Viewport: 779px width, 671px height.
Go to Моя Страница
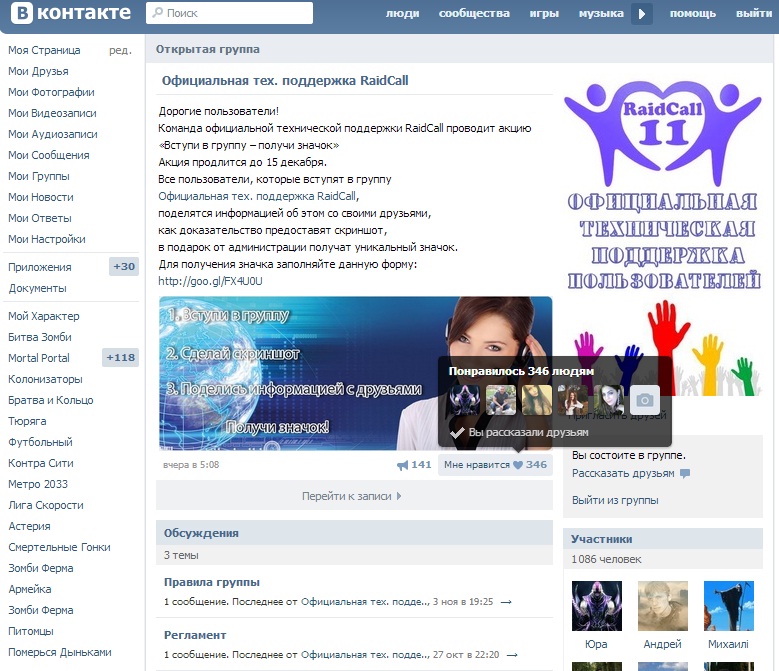pyautogui.click(x=44, y=50)
